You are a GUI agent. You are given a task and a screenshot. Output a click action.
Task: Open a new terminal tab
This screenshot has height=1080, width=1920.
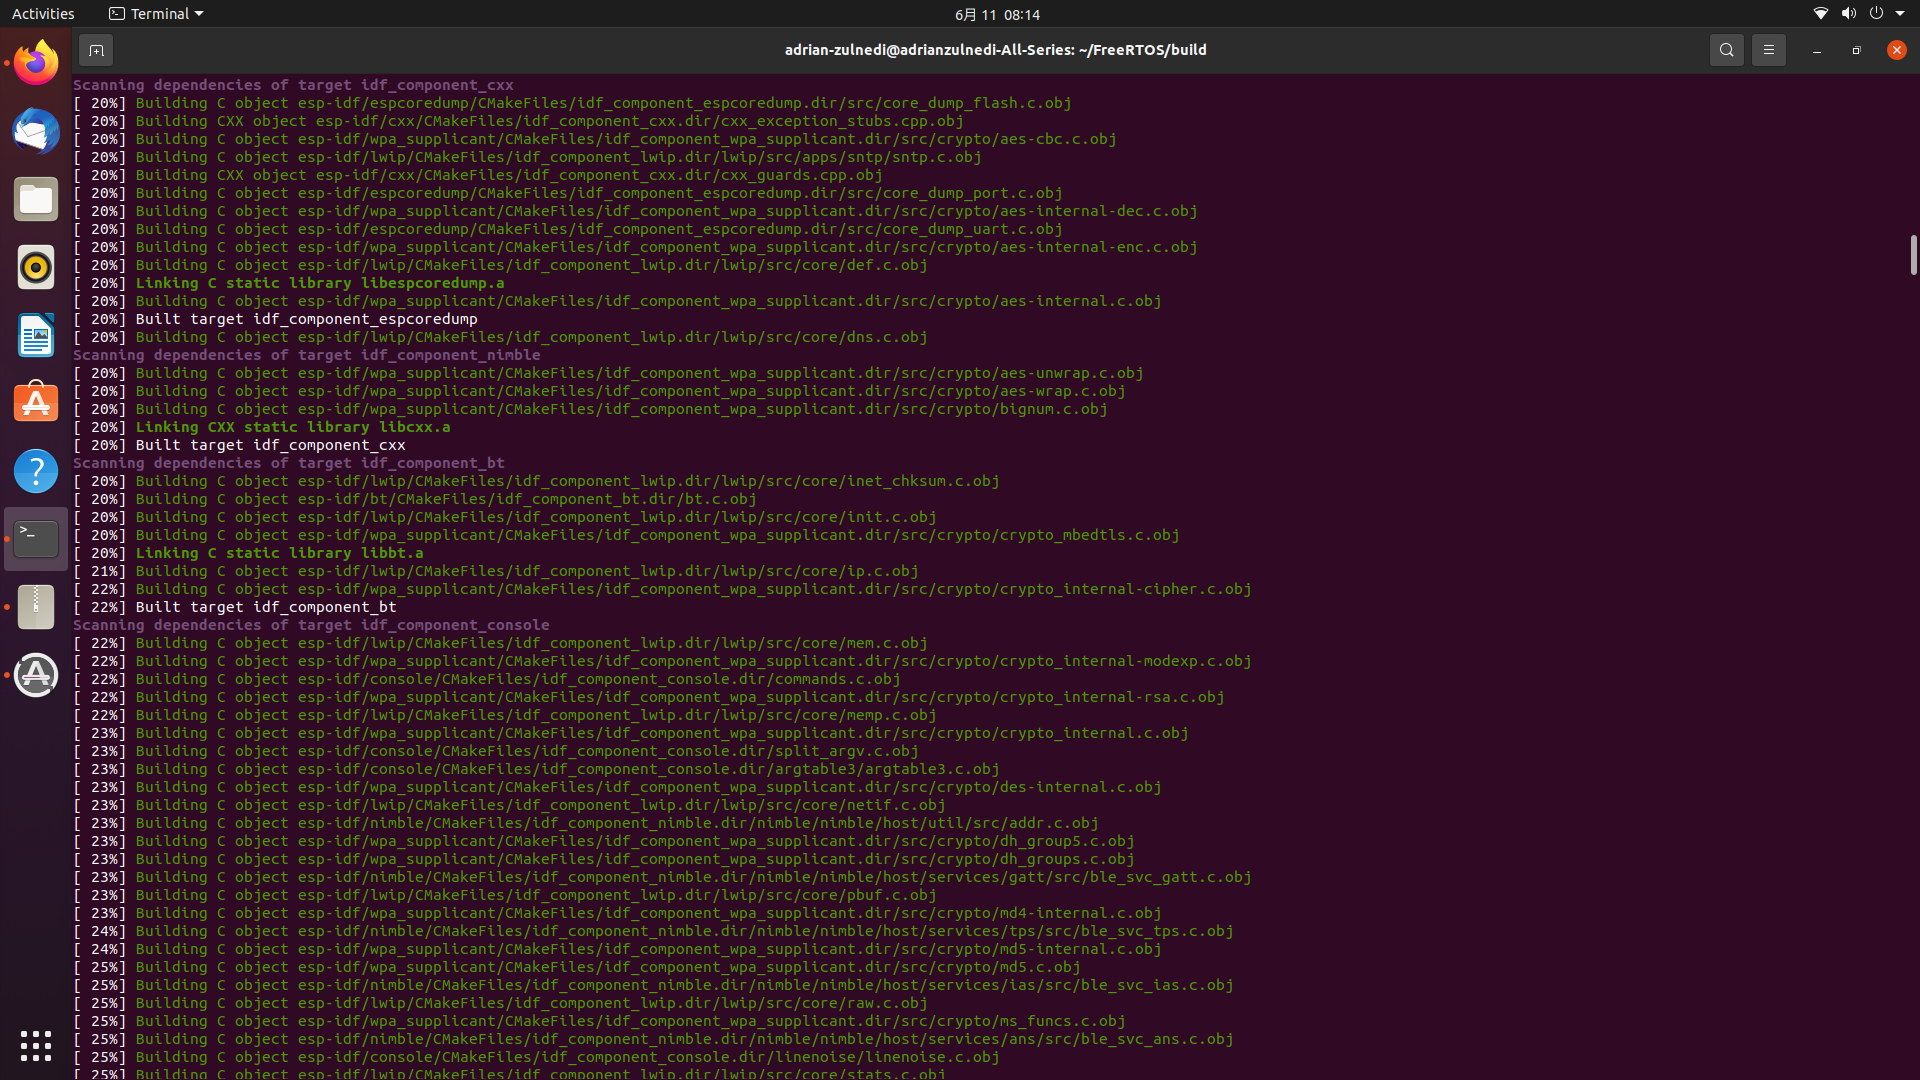[96, 50]
